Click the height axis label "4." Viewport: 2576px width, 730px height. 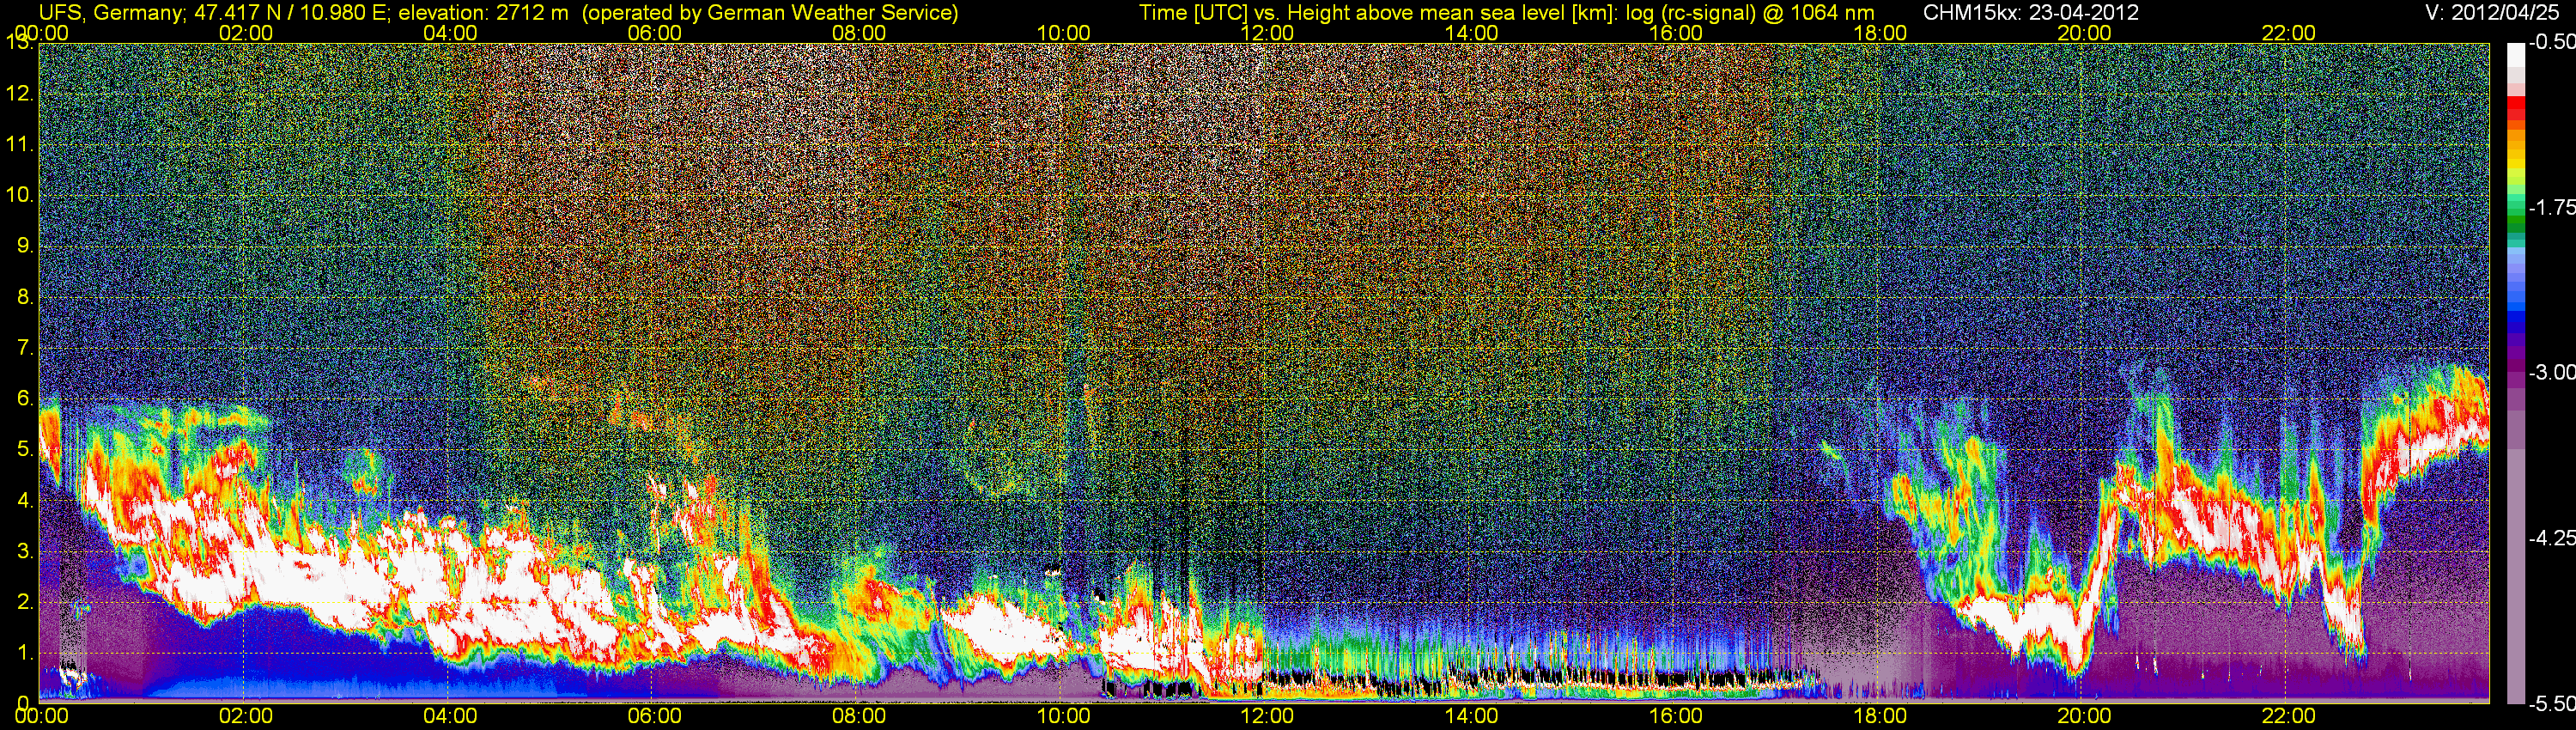click(25, 501)
